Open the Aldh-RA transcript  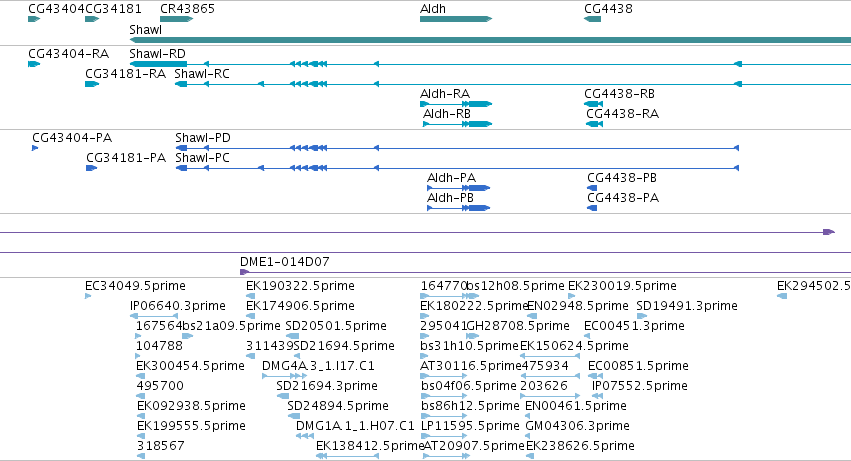pos(445,94)
